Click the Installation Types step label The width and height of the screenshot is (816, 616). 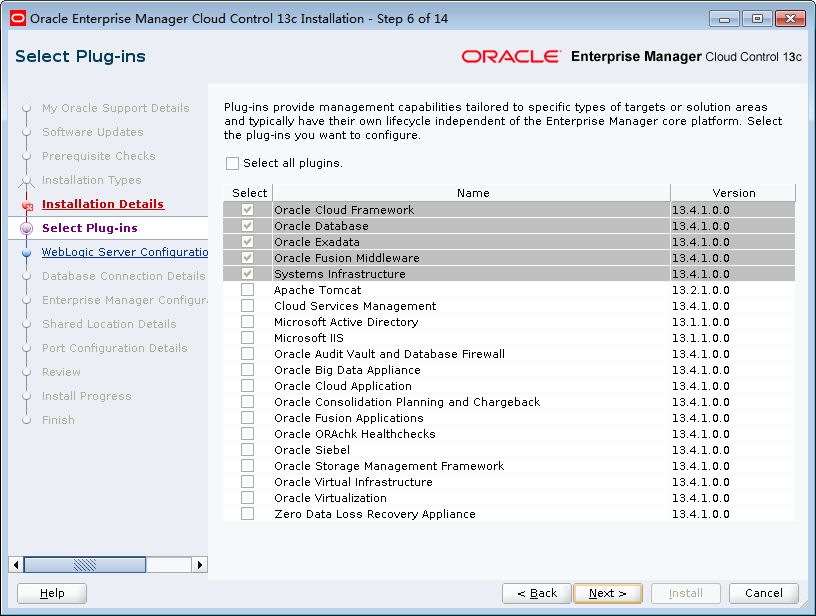click(x=92, y=180)
